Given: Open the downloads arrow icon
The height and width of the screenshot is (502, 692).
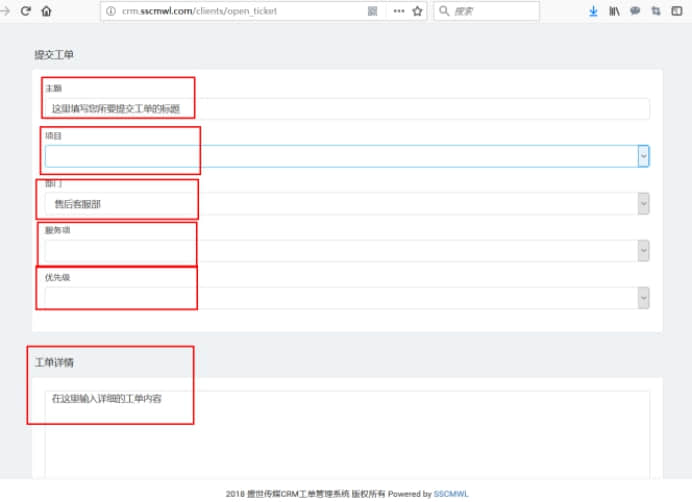Looking at the screenshot, I should pyautogui.click(x=593, y=11).
